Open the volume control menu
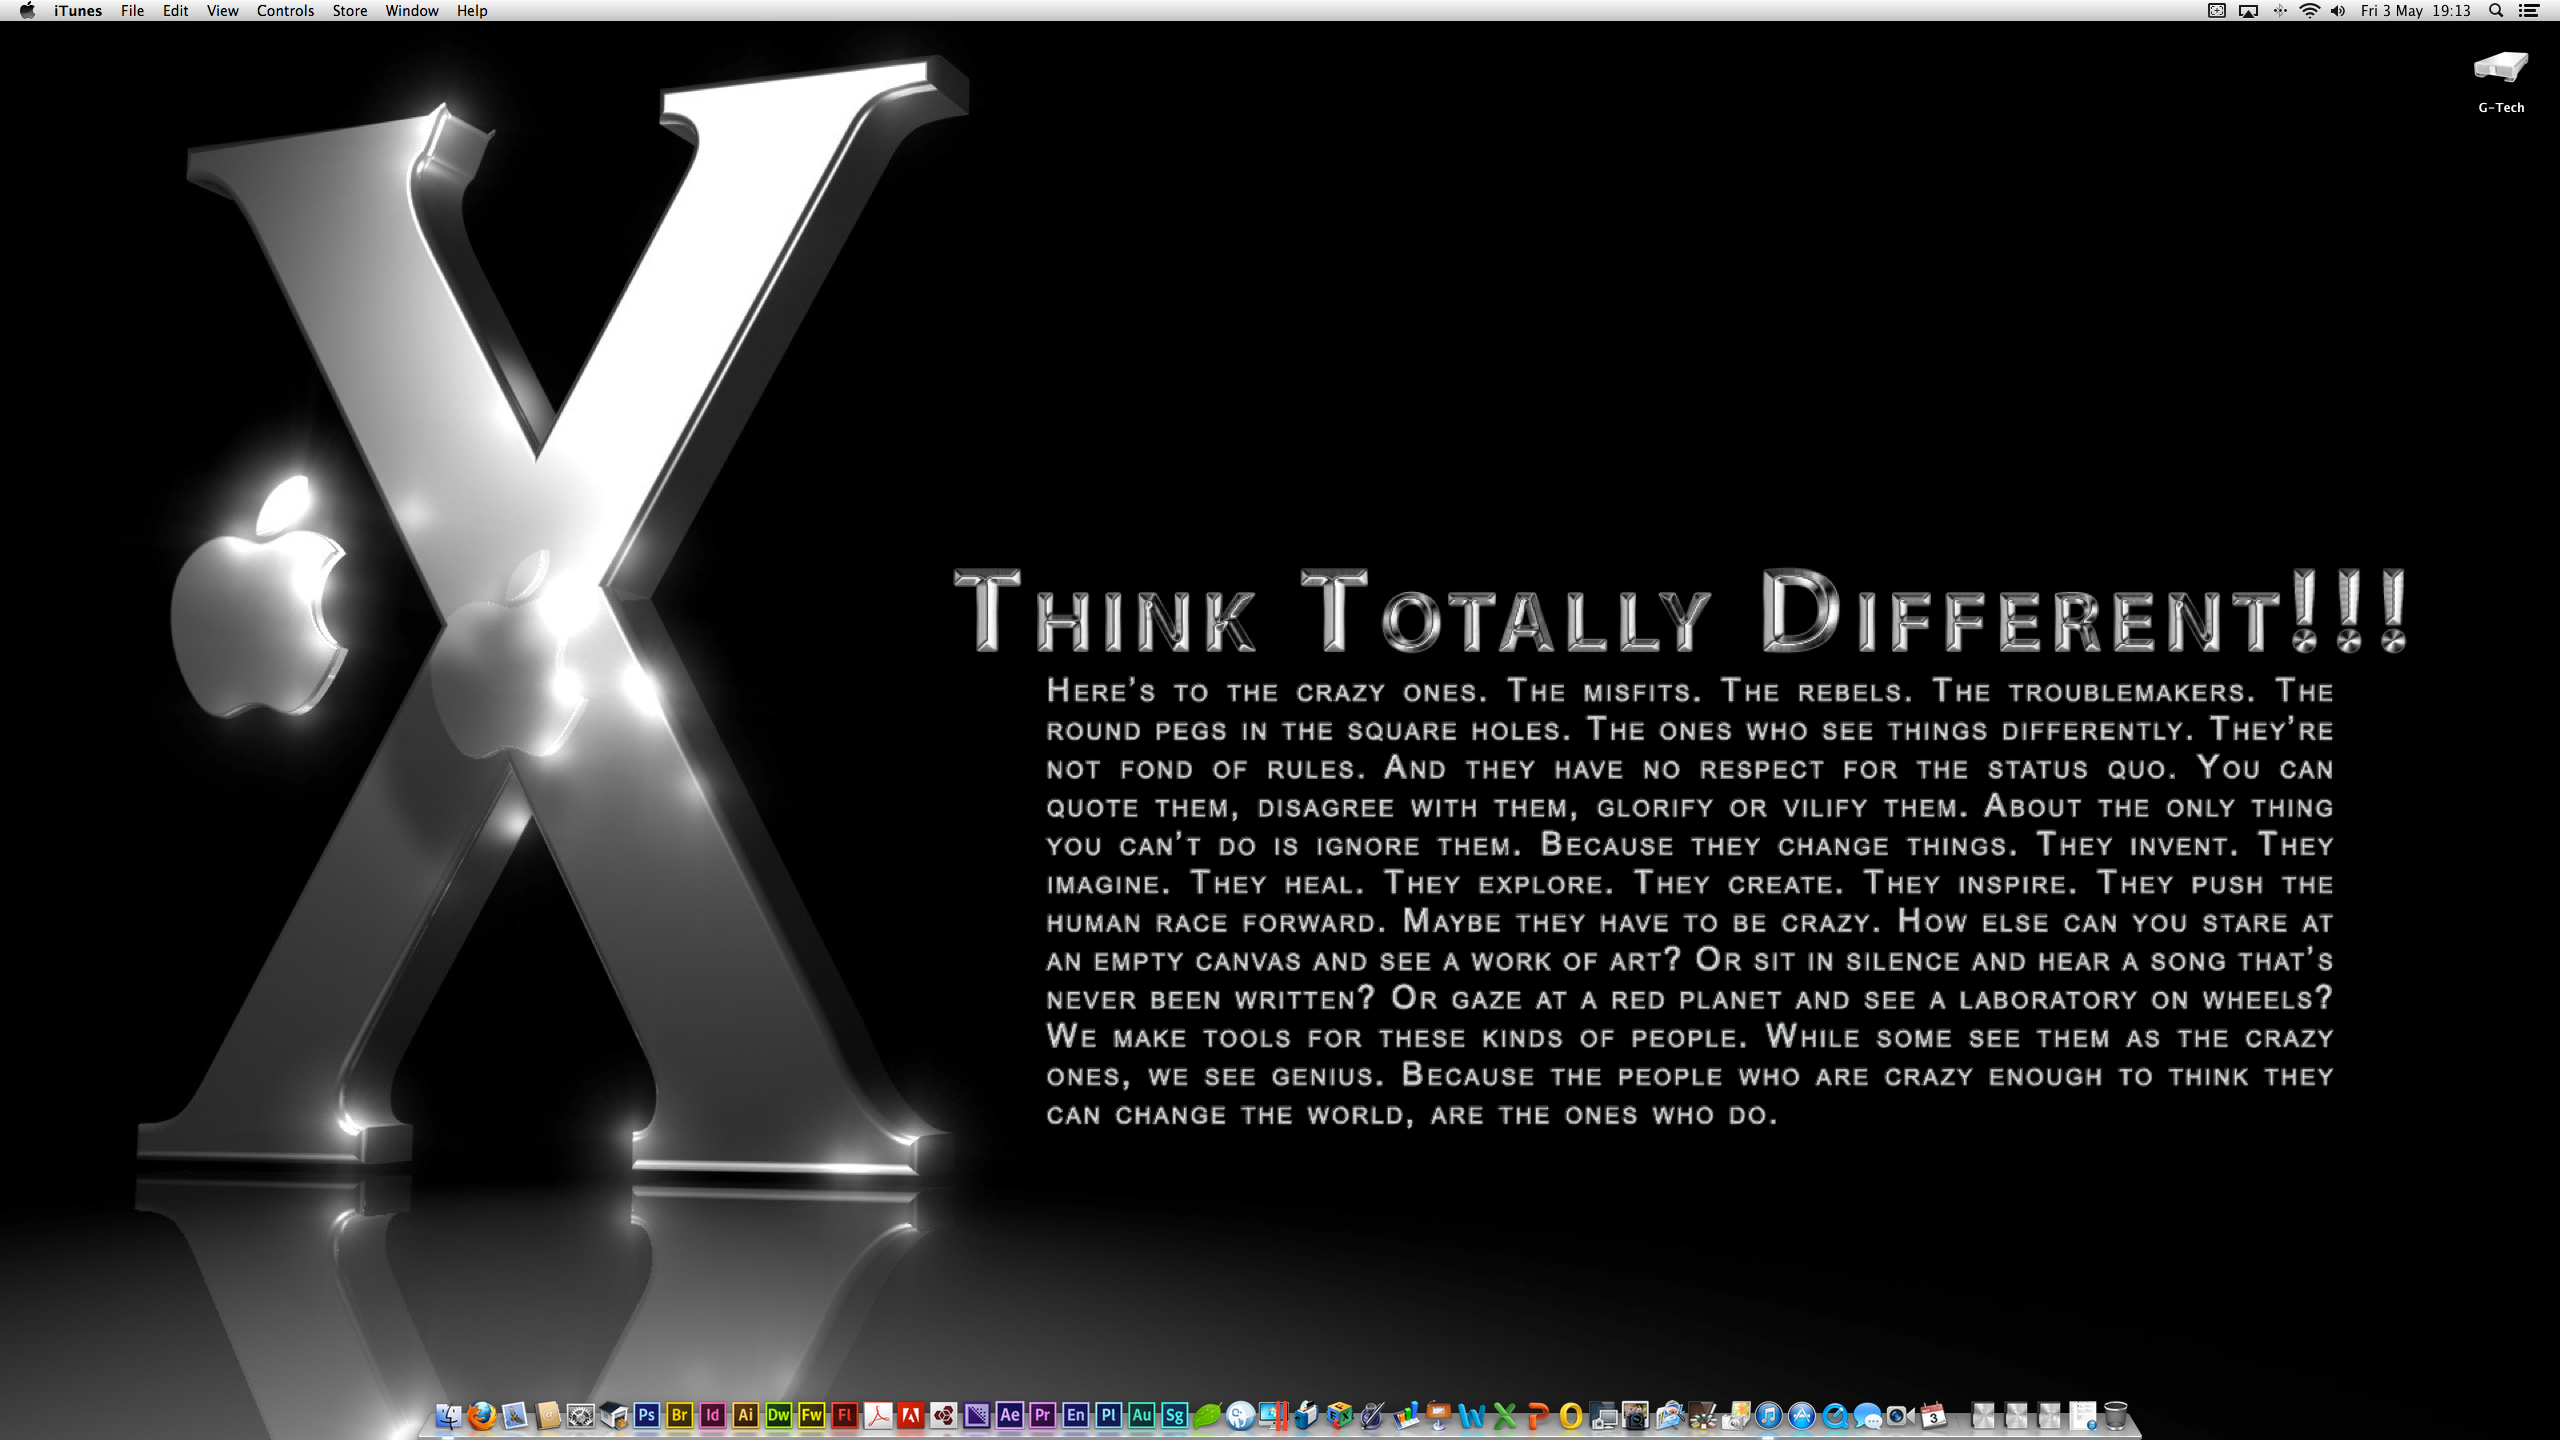 click(2338, 11)
